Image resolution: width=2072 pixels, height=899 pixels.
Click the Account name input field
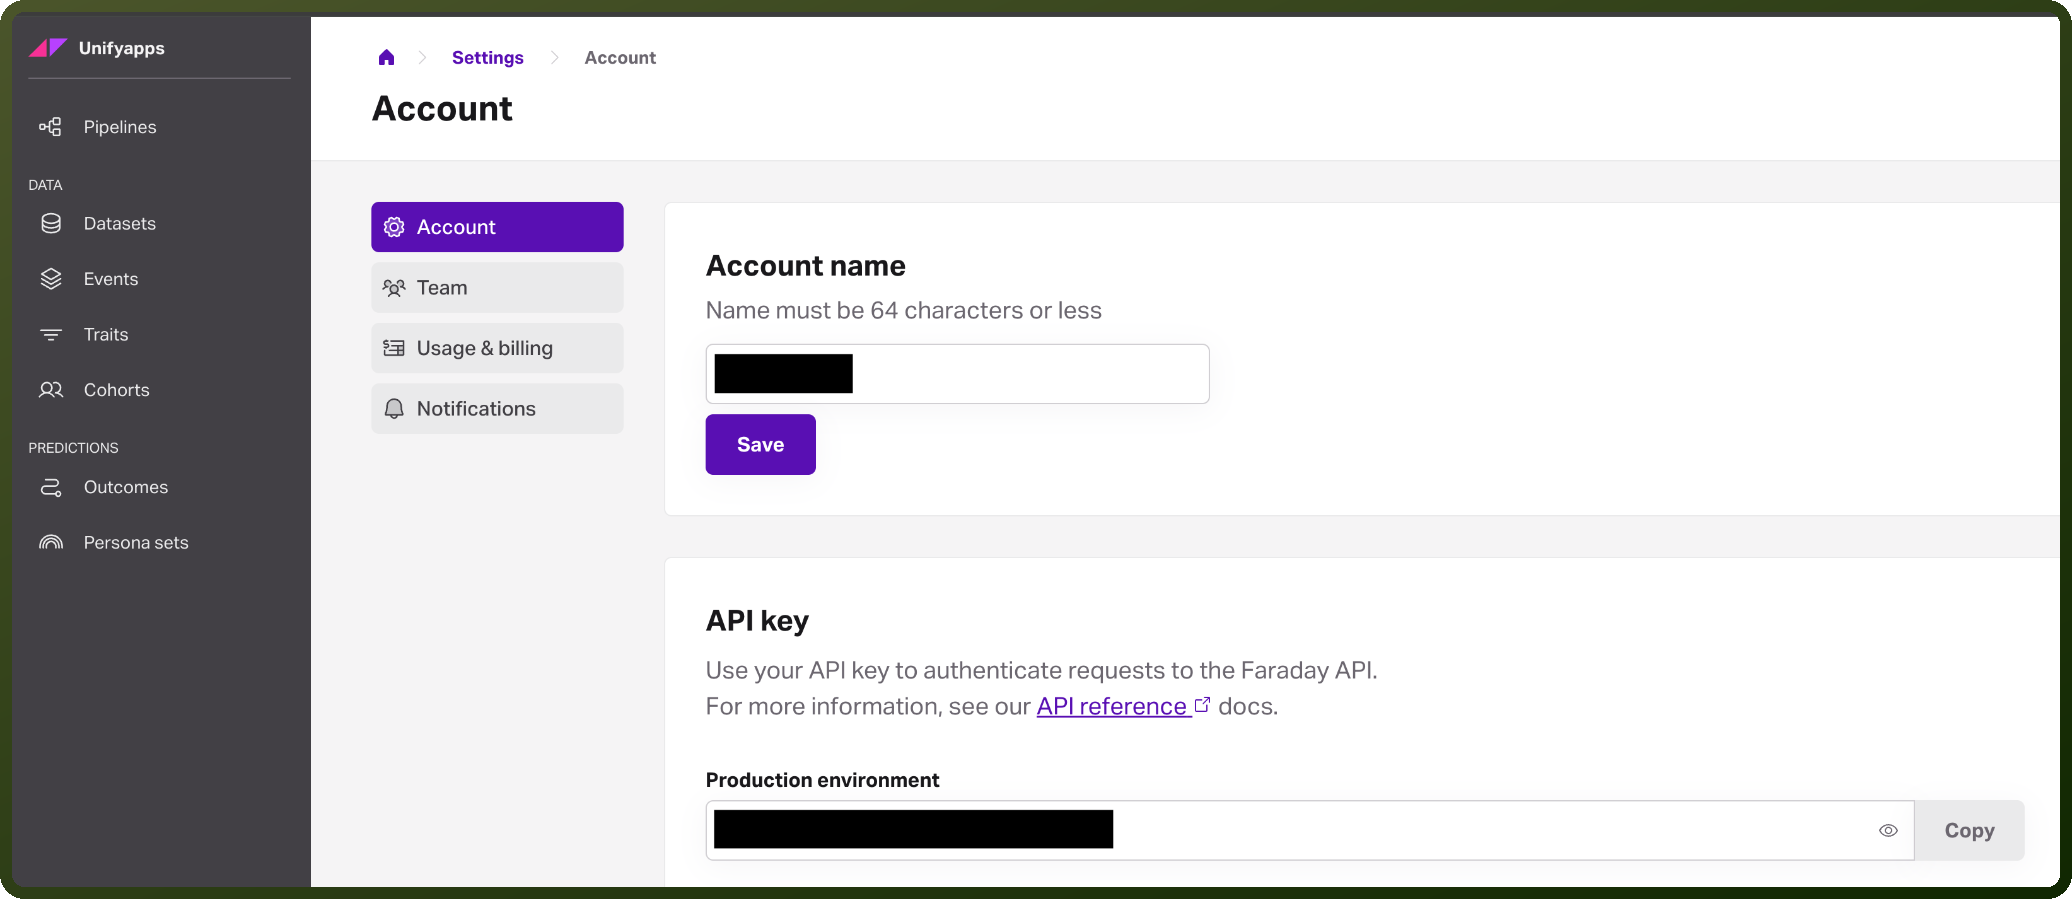tap(958, 374)
